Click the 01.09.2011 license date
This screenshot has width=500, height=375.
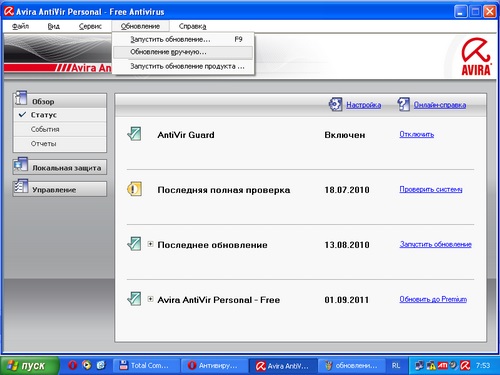(x=347, y=300)
